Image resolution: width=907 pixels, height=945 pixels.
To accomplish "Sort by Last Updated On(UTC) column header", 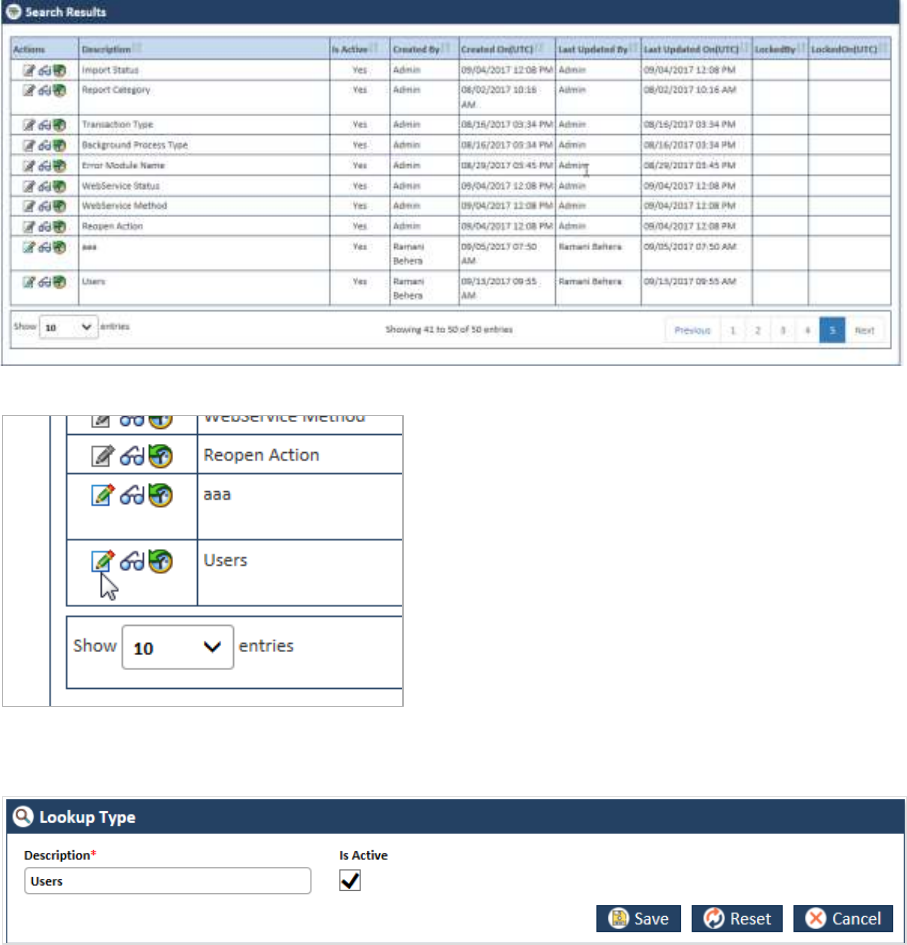I will click(x=696, y=49).
